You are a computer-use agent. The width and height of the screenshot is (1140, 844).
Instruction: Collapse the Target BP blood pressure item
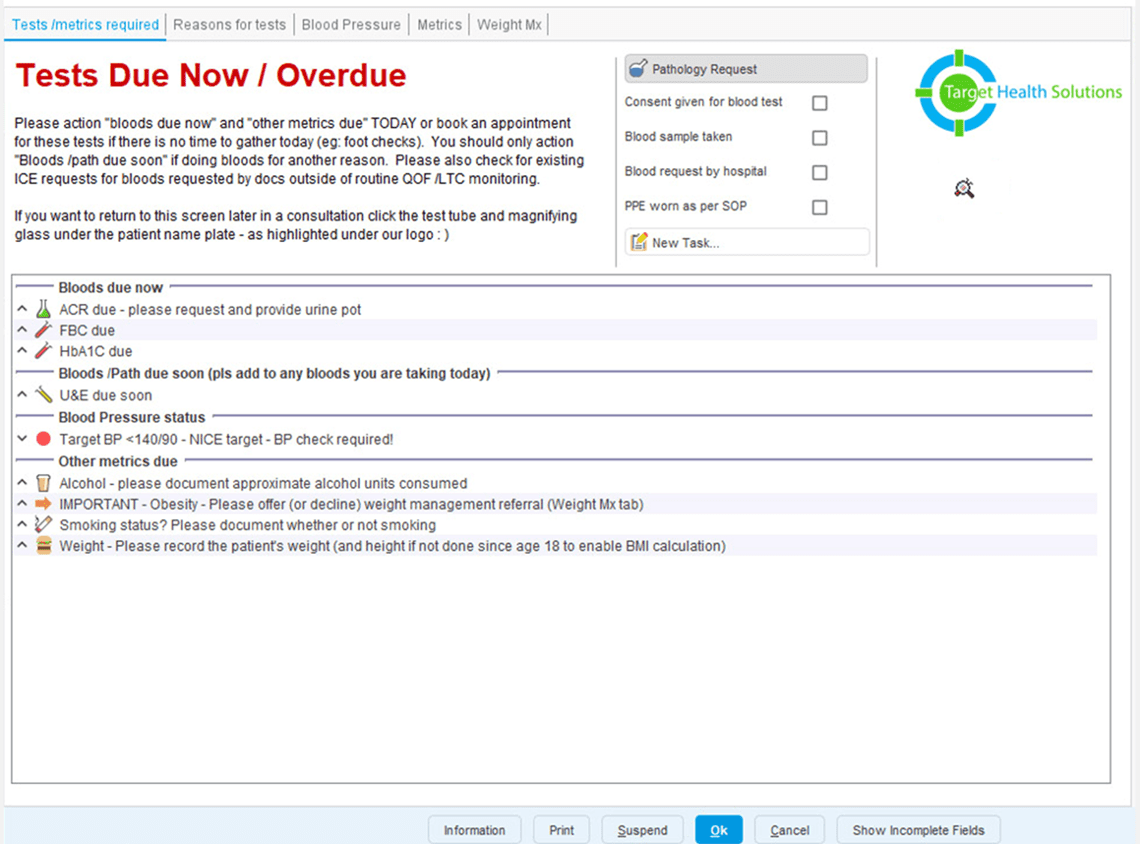[x=21, y=438]
